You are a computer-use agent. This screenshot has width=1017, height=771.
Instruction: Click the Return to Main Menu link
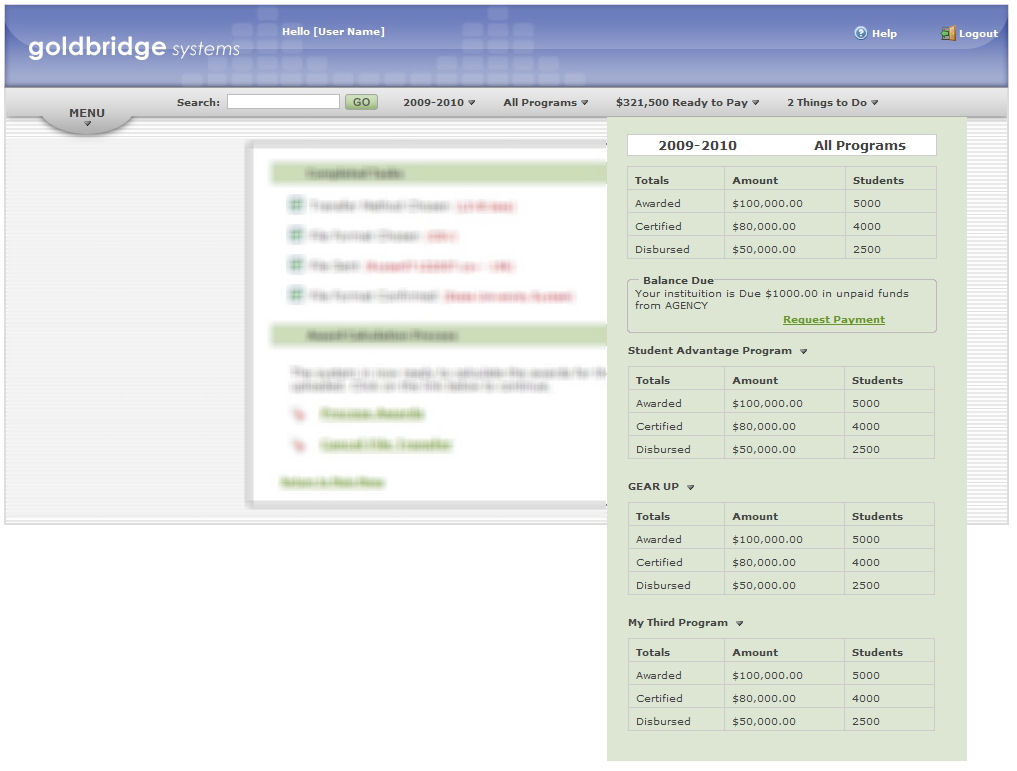(x=332, y=482)
